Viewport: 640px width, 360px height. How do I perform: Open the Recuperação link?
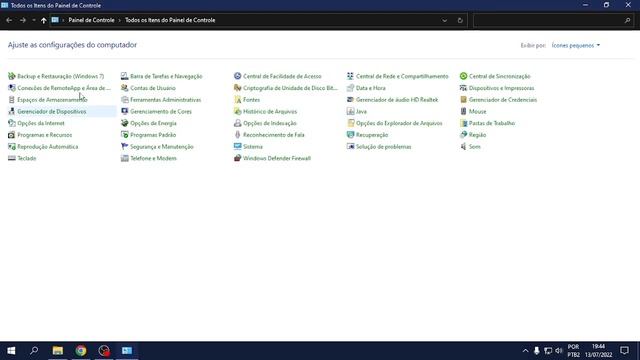pos(372,135)
